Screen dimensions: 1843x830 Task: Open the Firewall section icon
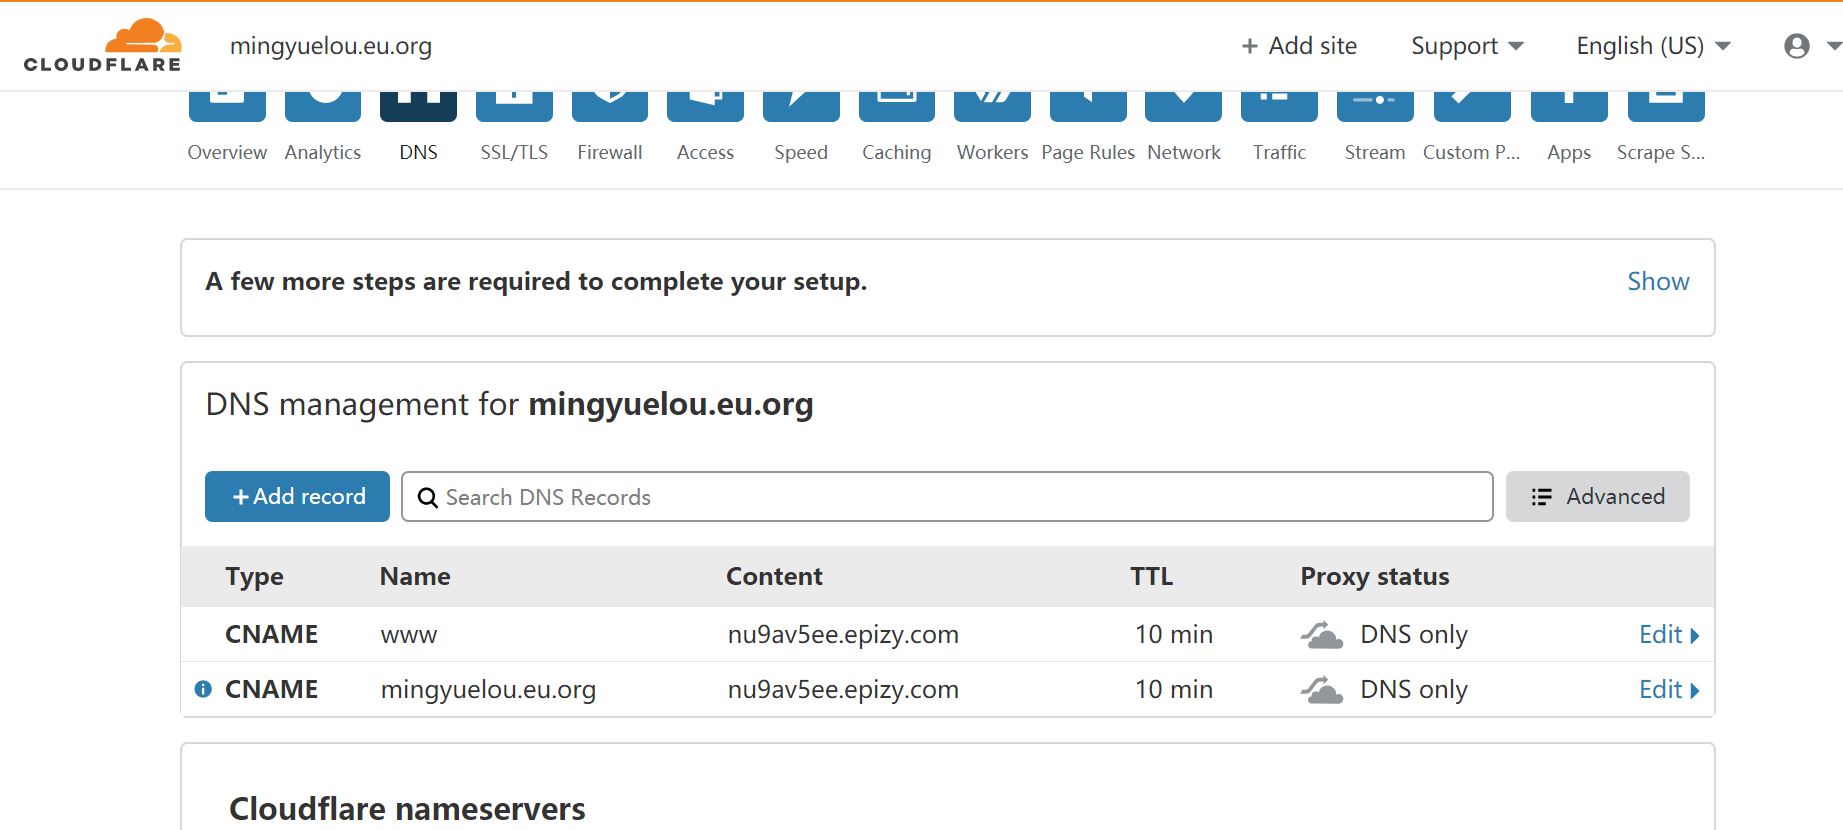tap(610, 106)
